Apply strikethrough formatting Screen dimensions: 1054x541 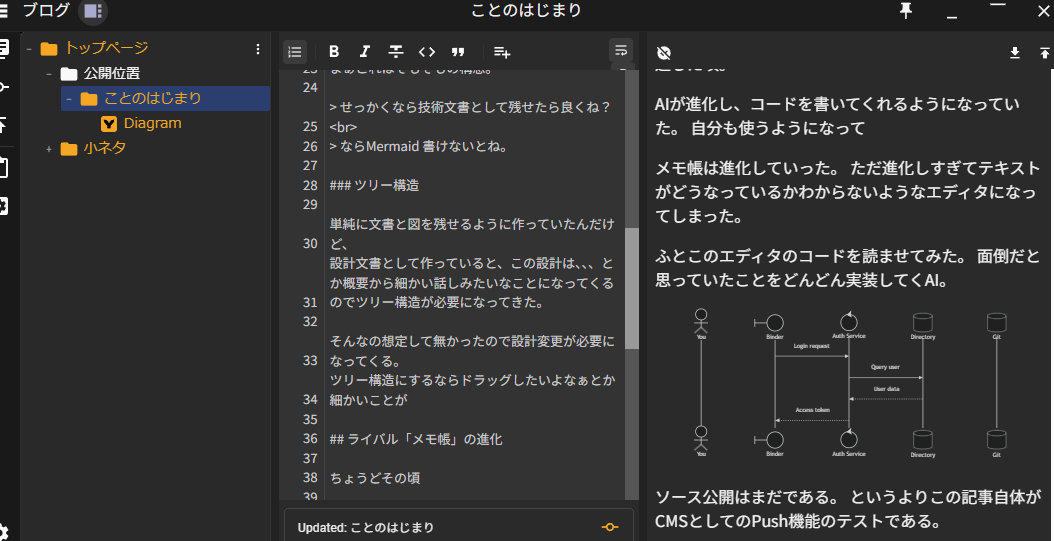[395, 52]
